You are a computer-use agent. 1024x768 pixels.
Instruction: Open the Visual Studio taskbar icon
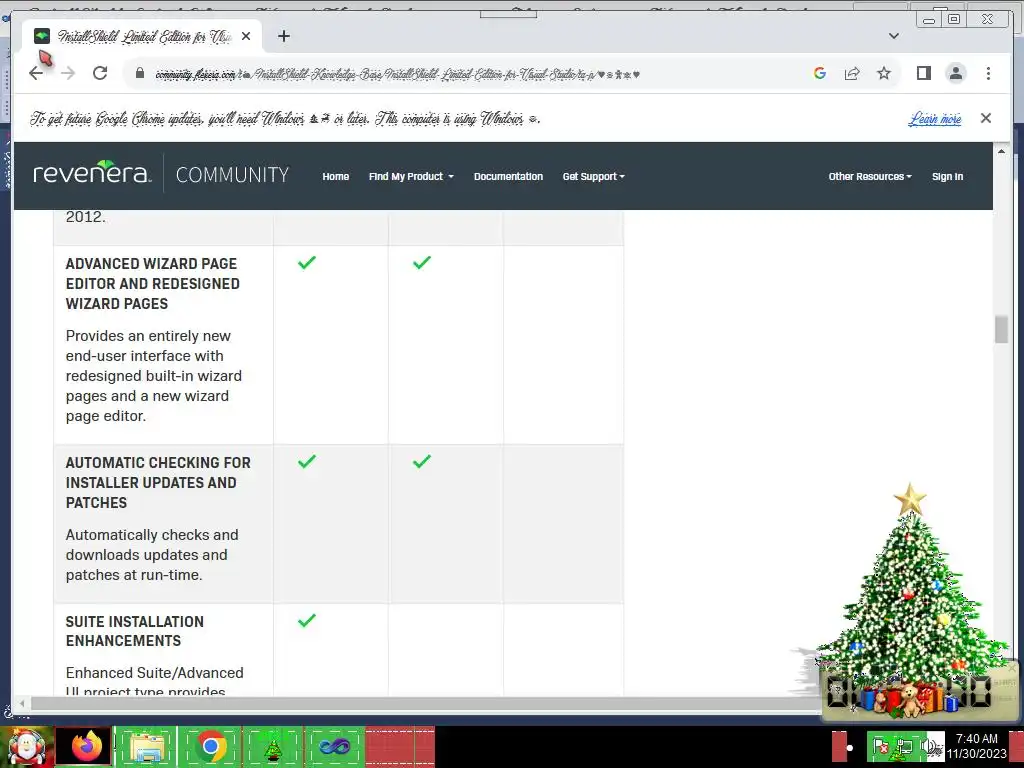[x=334, y=746]
